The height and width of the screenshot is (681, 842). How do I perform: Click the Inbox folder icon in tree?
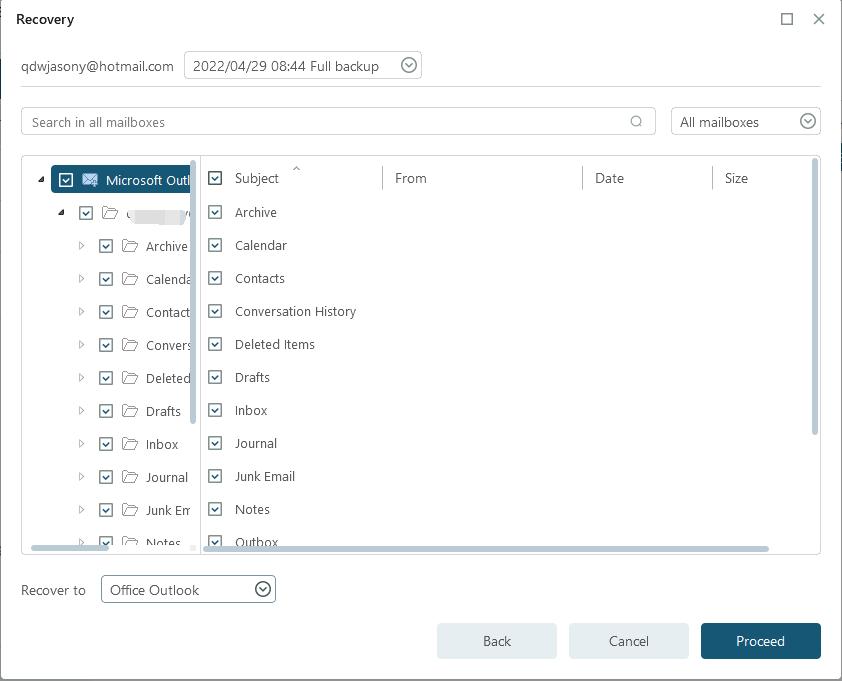(129, 444)
